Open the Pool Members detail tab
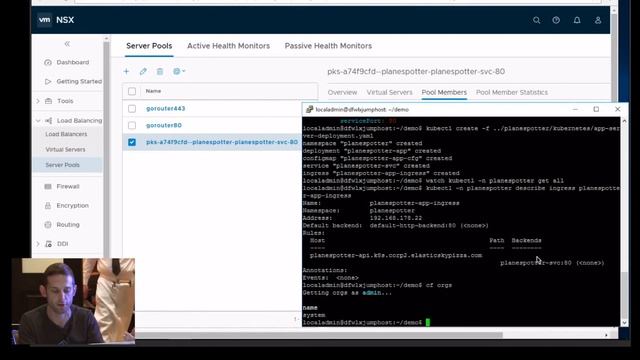The image size is (640, 360). 444,93
